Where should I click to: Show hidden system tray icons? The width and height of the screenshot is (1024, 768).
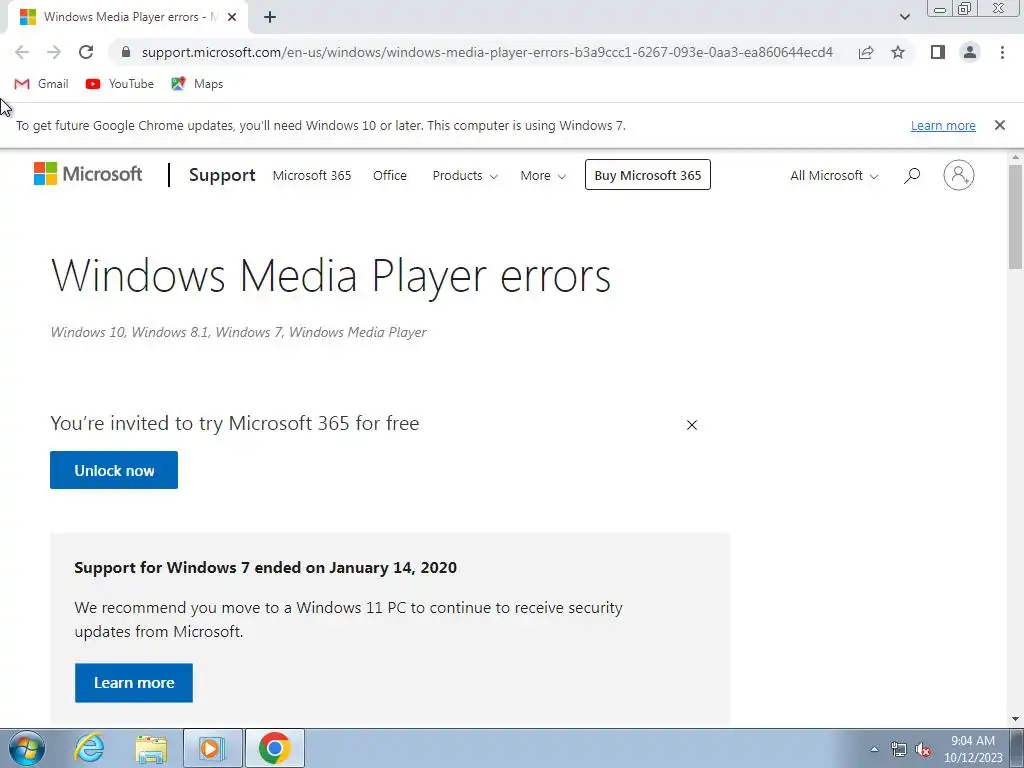coord(874,749)
